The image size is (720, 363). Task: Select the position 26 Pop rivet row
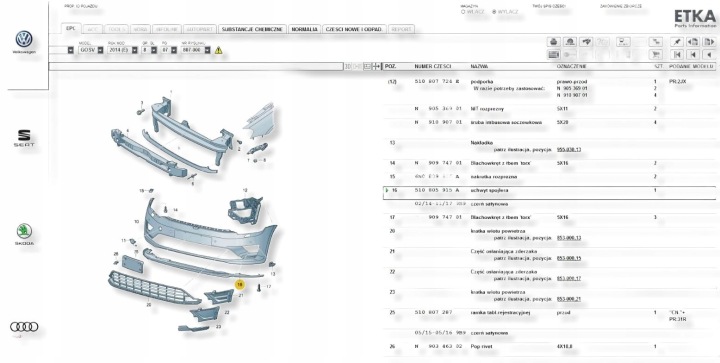tap(549, 346)
